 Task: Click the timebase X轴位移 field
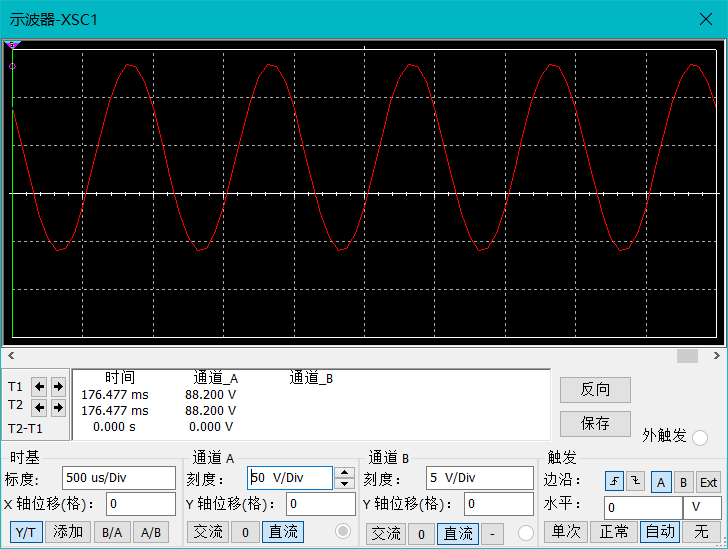[141, 504]
